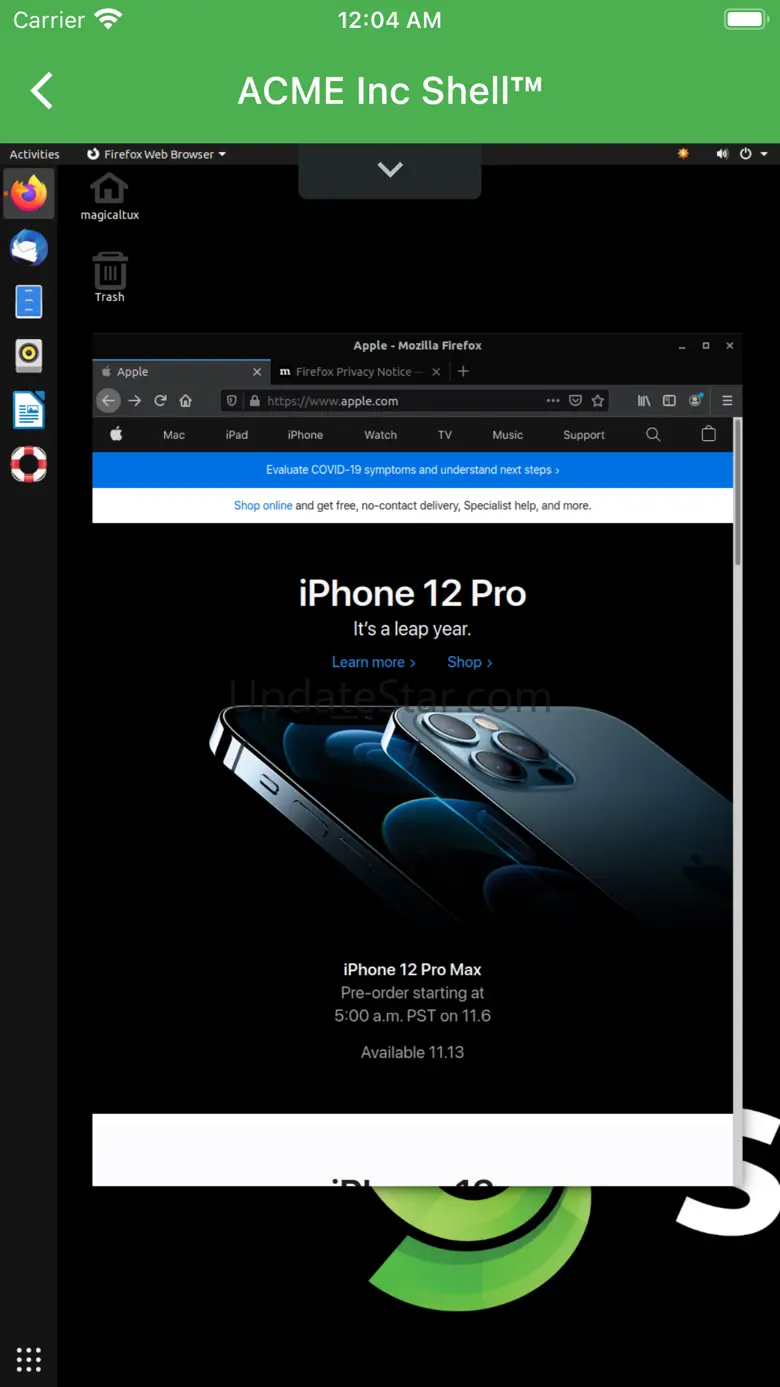Toggle Firefox sidebar
This screenshot has height=1387, width=780.
669,401
